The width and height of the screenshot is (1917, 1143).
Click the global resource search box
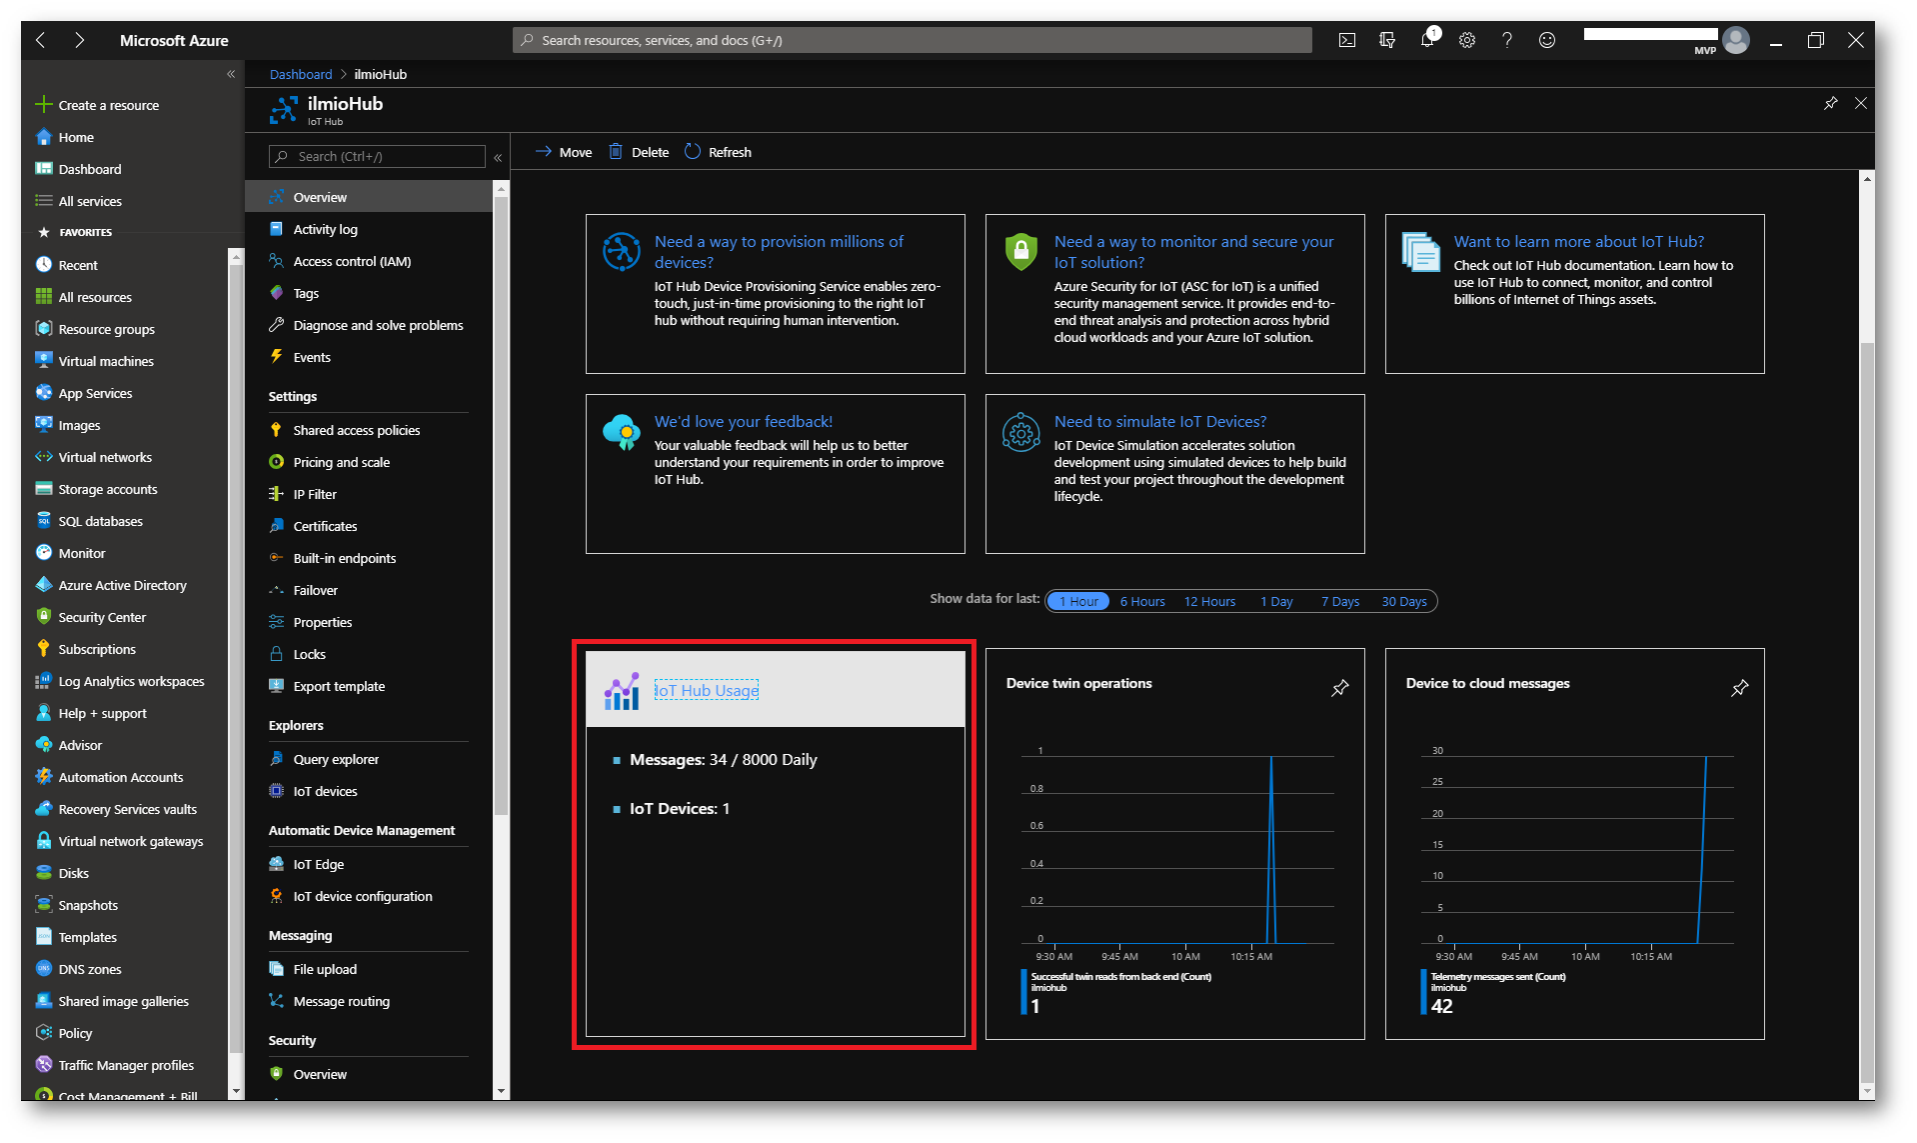point(912,41)
